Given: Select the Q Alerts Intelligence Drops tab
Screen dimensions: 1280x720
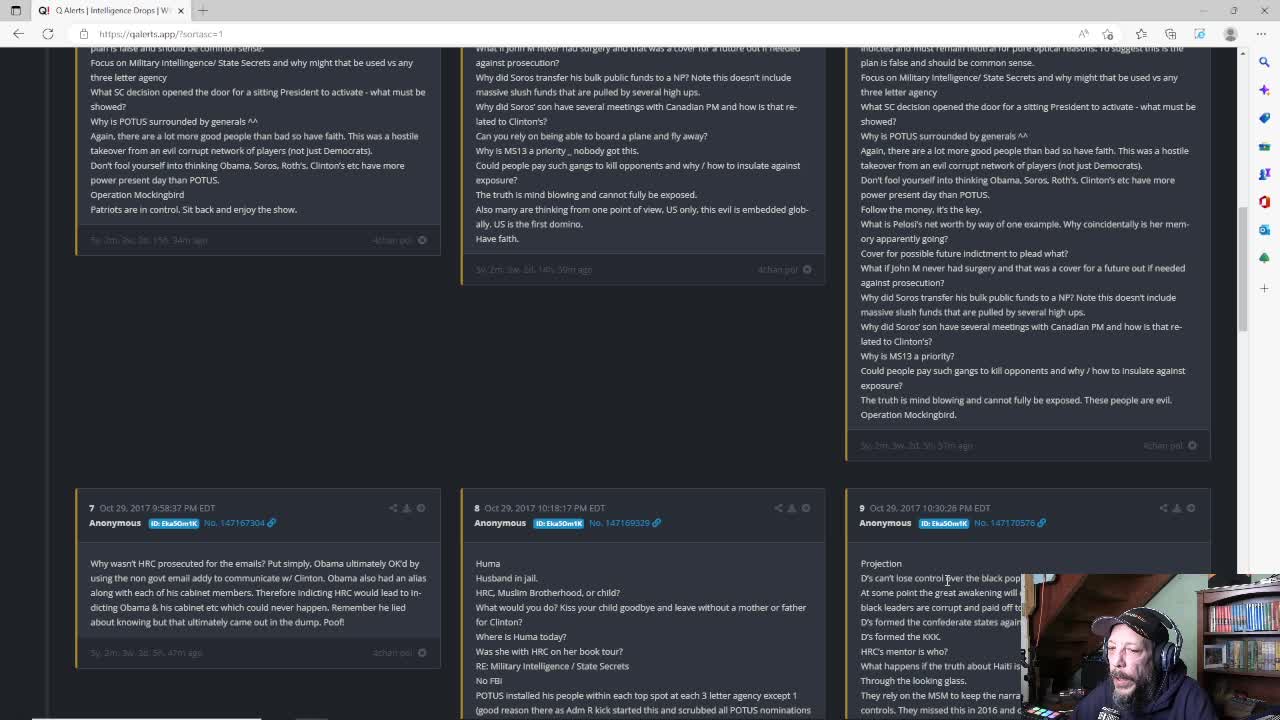Looking at the screenshot, I should (110, 10).
